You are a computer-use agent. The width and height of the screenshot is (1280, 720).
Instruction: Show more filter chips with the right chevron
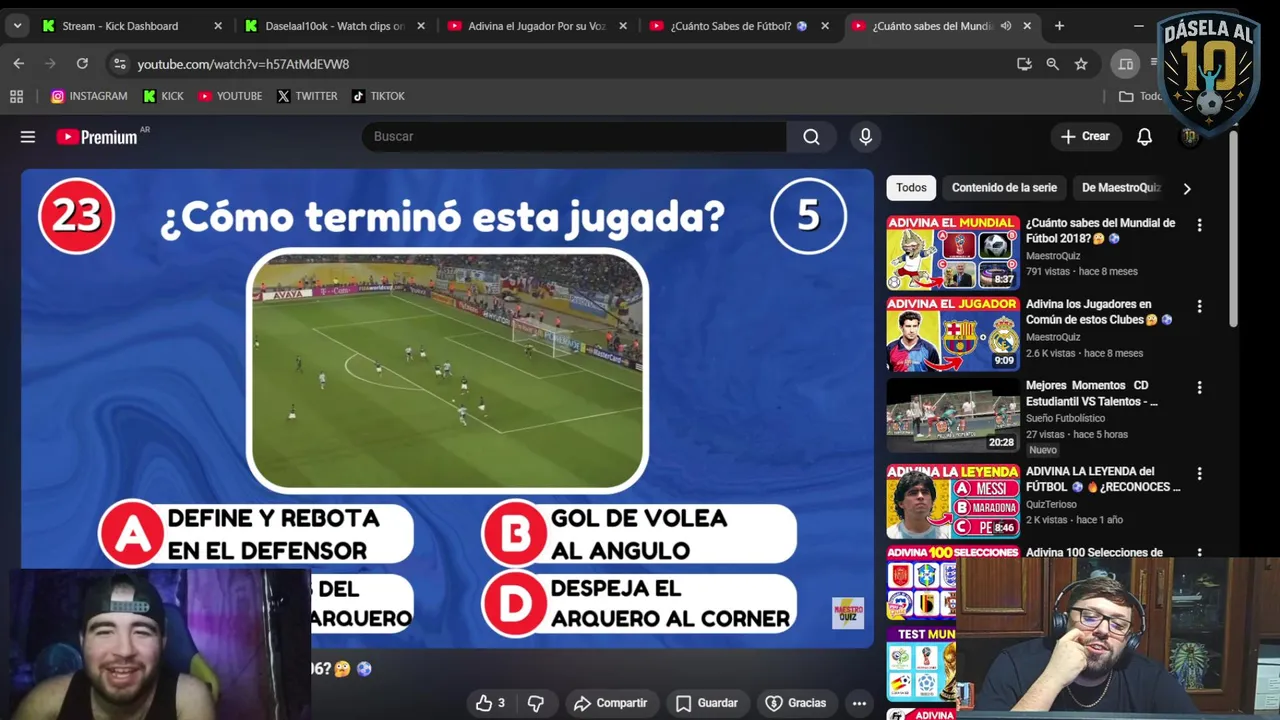(x=1187, y=188)
